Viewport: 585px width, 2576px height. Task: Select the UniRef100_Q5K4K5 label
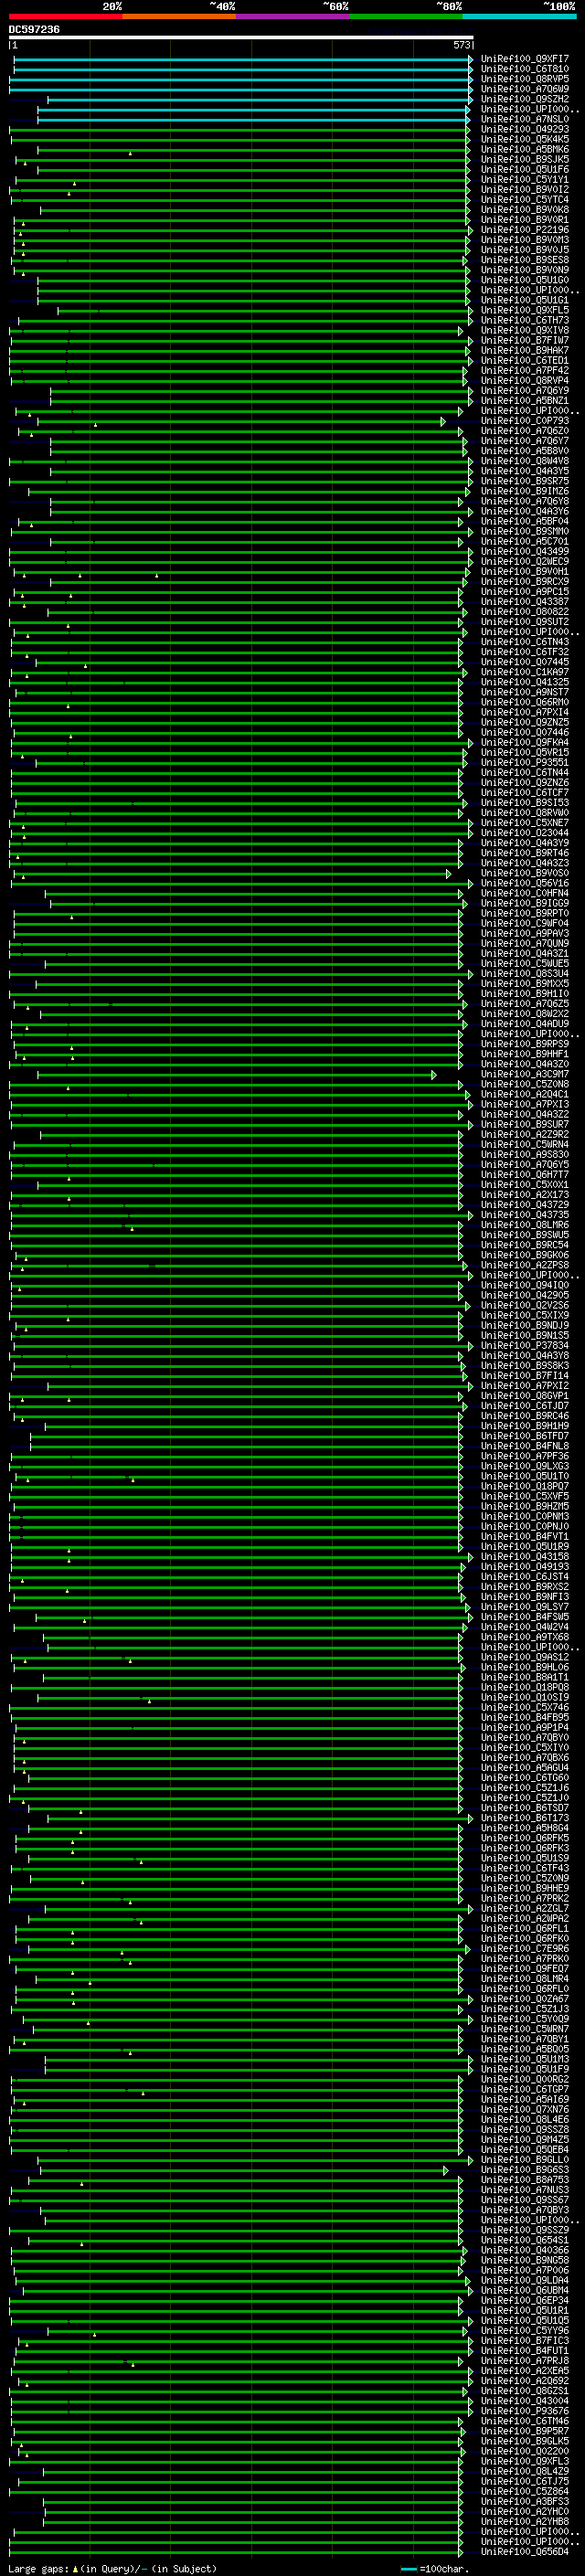[525, 139]
